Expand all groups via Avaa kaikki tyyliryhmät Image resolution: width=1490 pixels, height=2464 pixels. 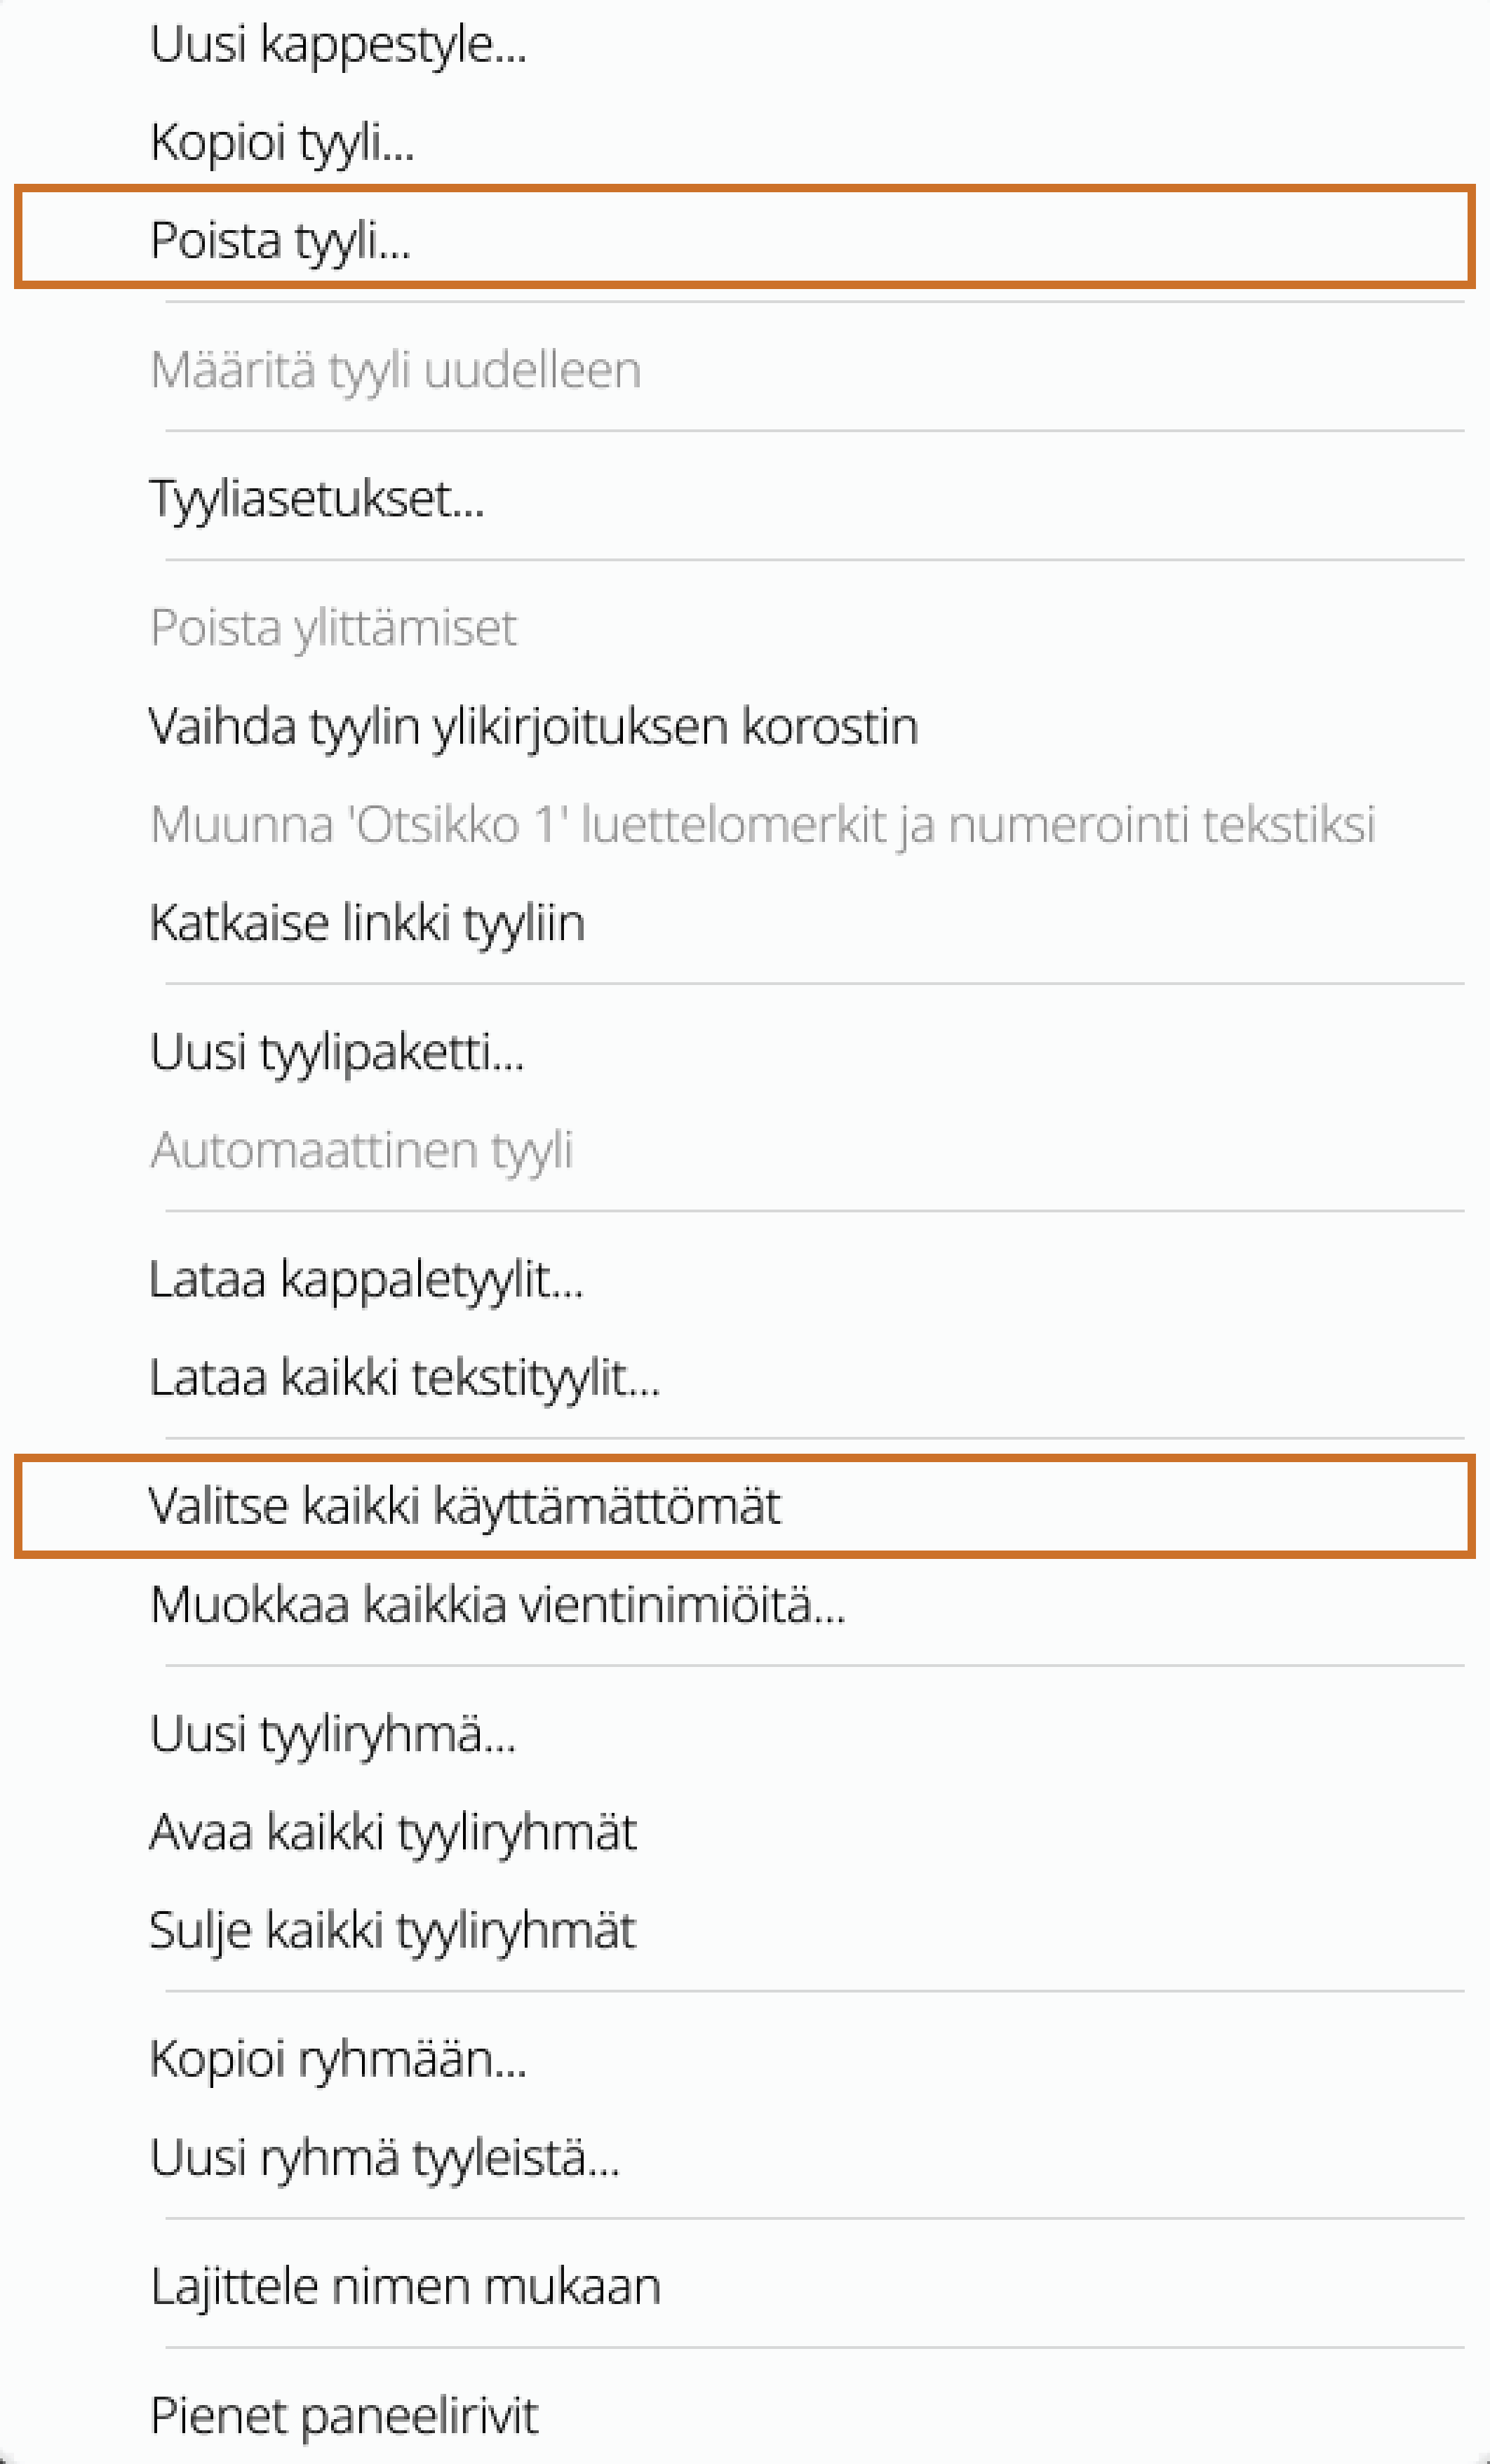(x=393, y=1832)
